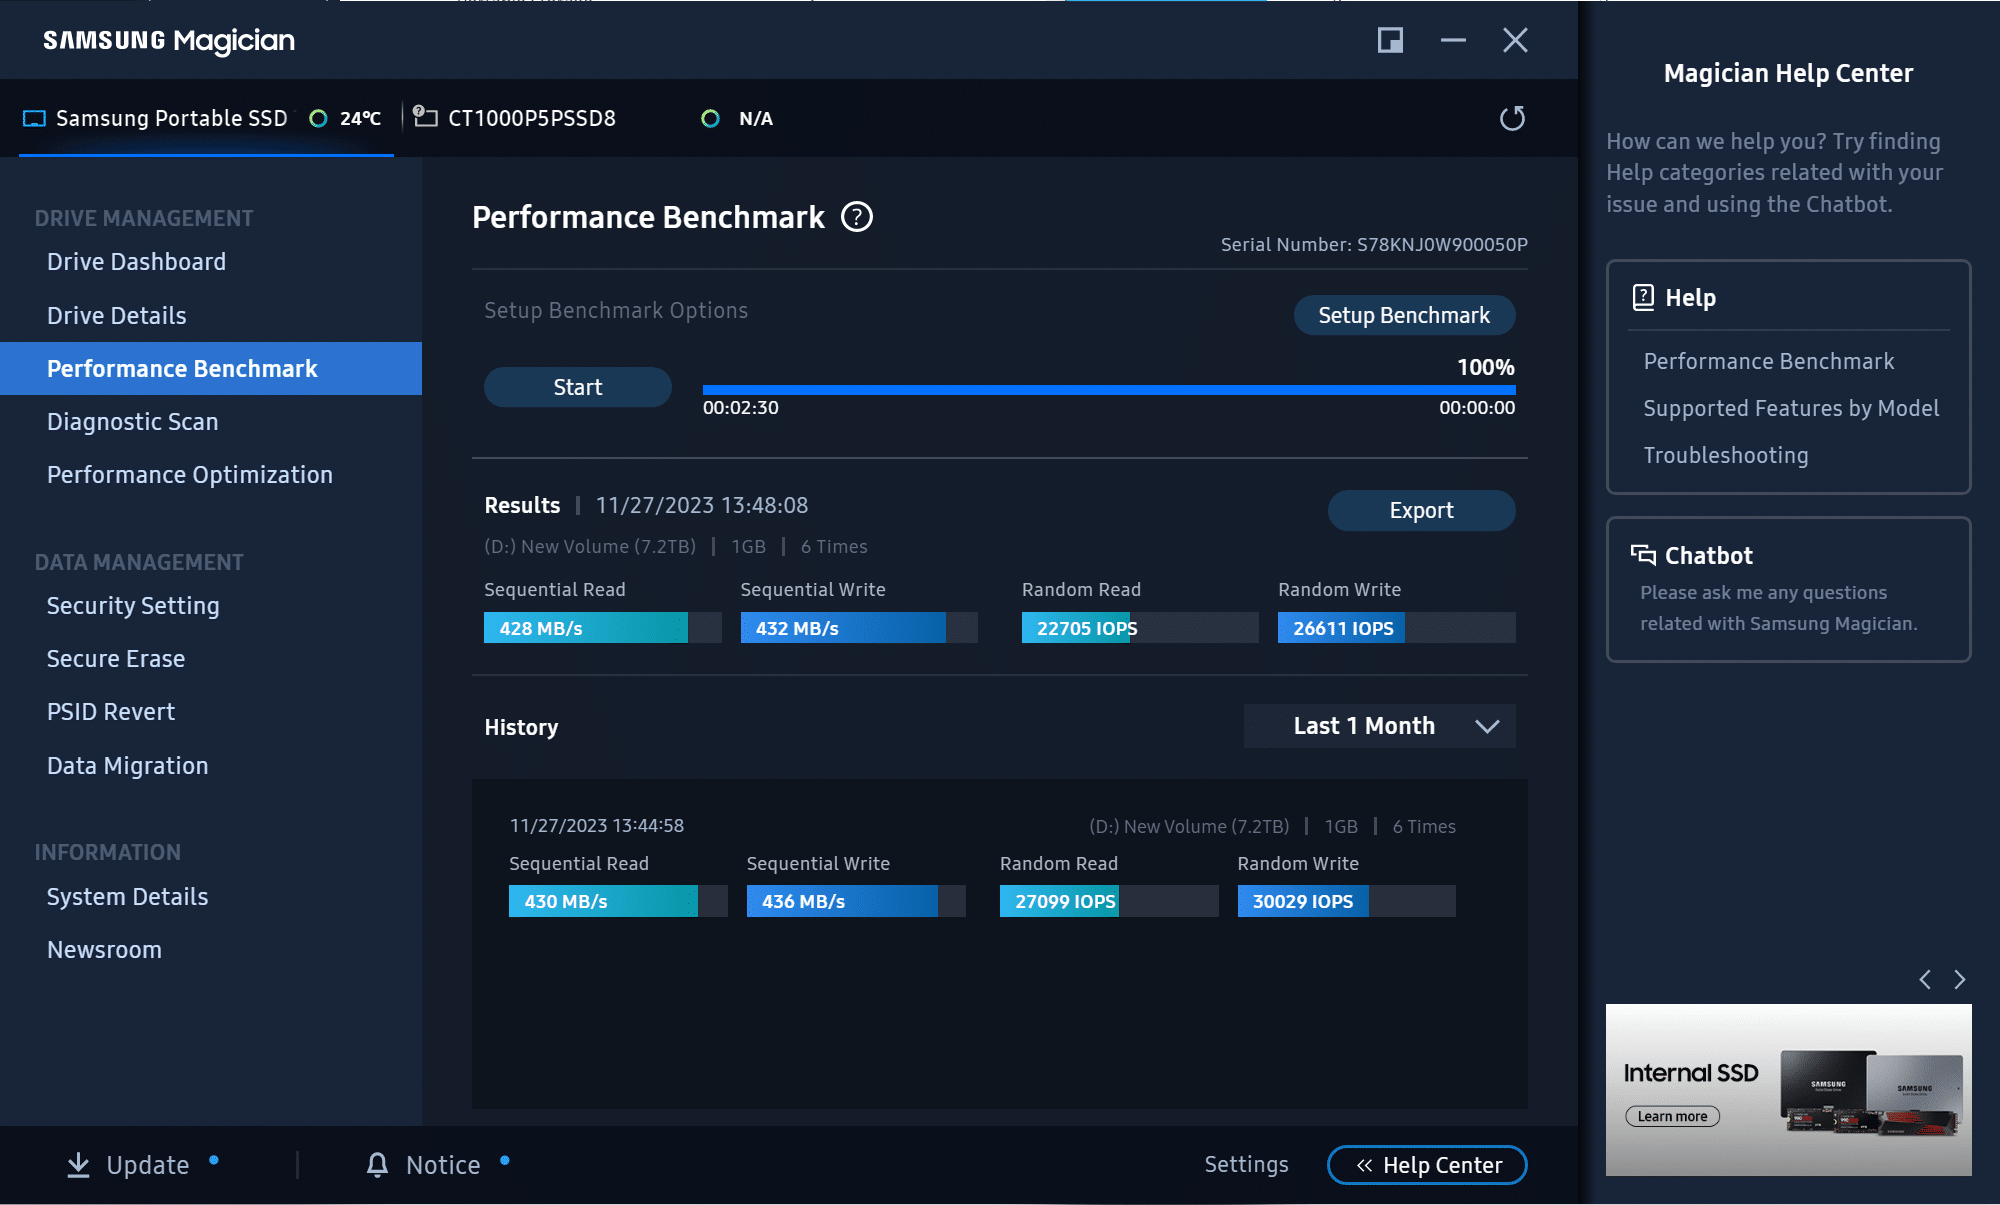Viewport: 2000px width, 1205px height.
Task: Click the Performance Benchmark help icon
Action: click(x=859, y=217)
